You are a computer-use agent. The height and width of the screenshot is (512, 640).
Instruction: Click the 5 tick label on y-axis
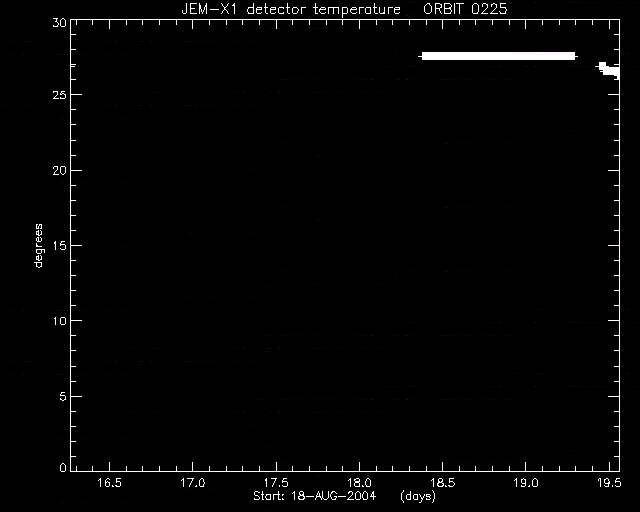coord(63,396)
